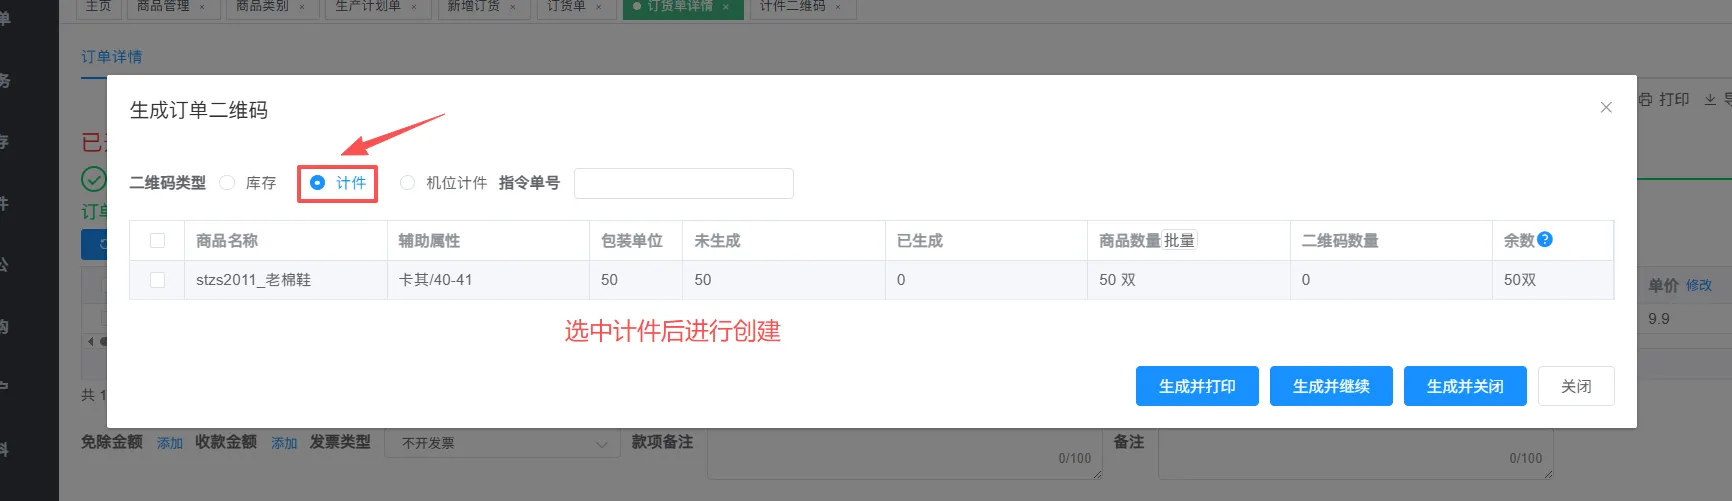Screen dimensions: 1732x501
Task: Select the 计件 radio option
Action: tap(318, 183)
